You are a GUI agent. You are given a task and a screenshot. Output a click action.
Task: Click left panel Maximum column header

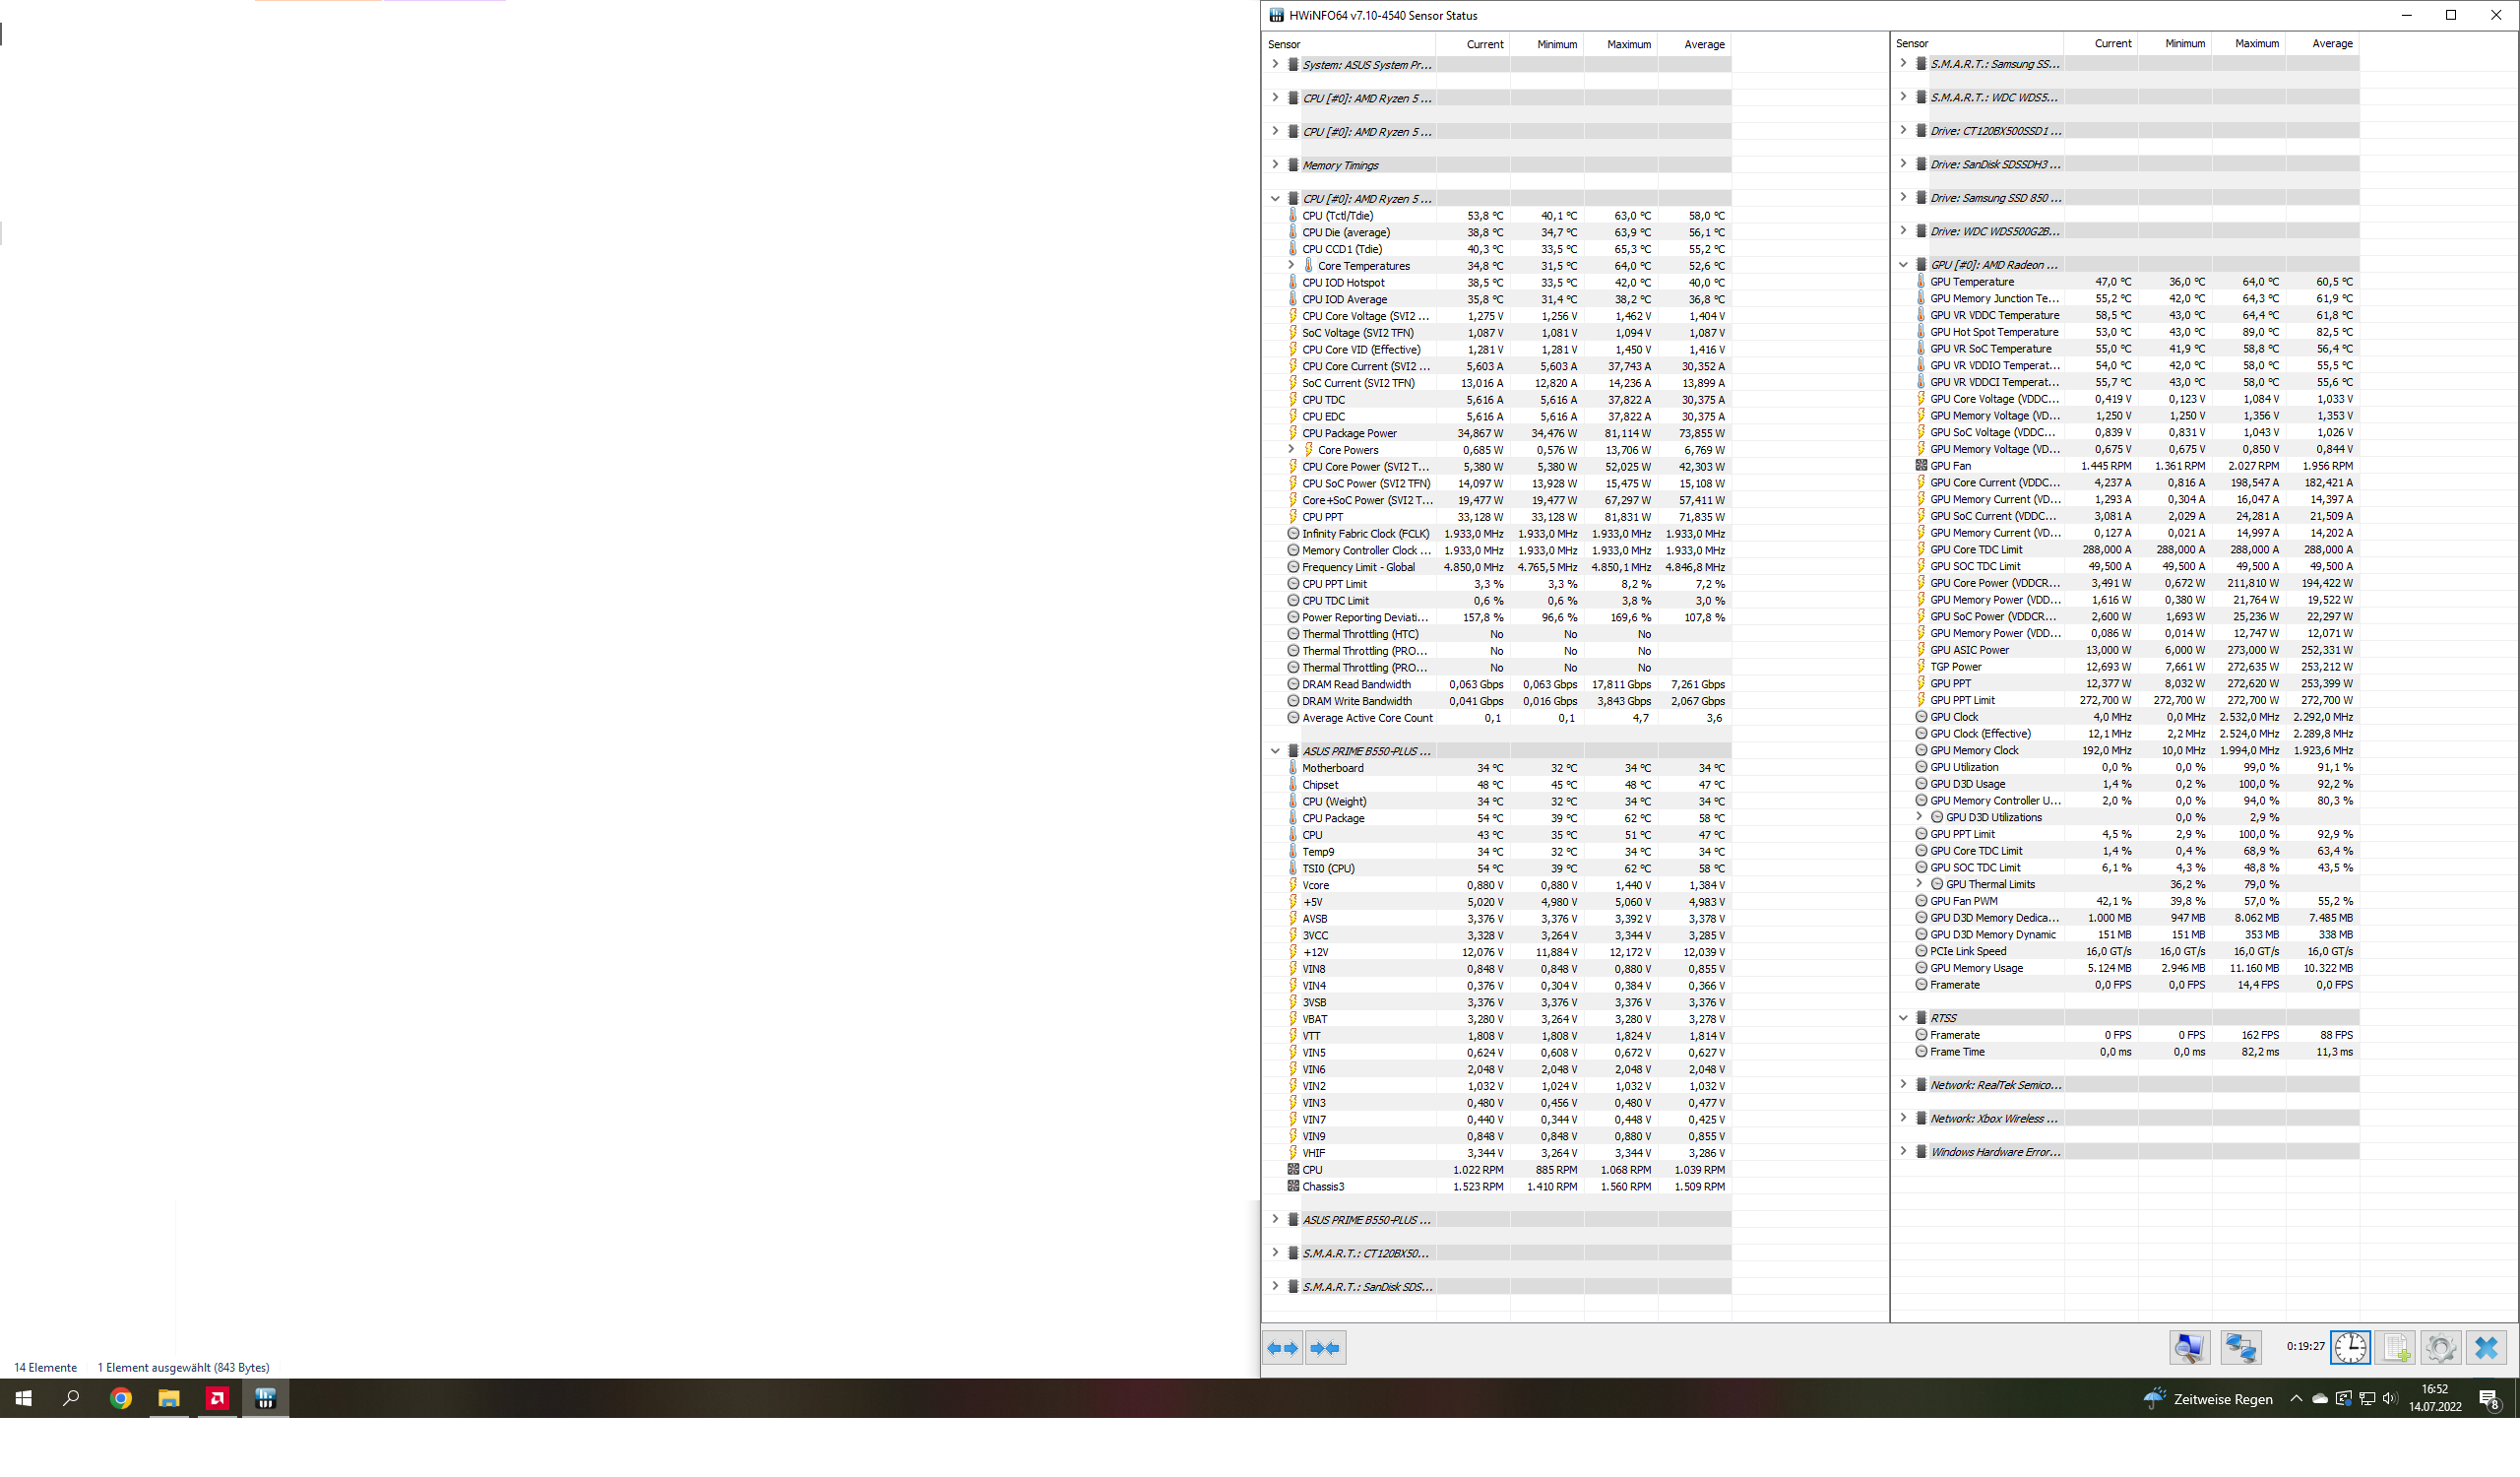click(1628, 44)
